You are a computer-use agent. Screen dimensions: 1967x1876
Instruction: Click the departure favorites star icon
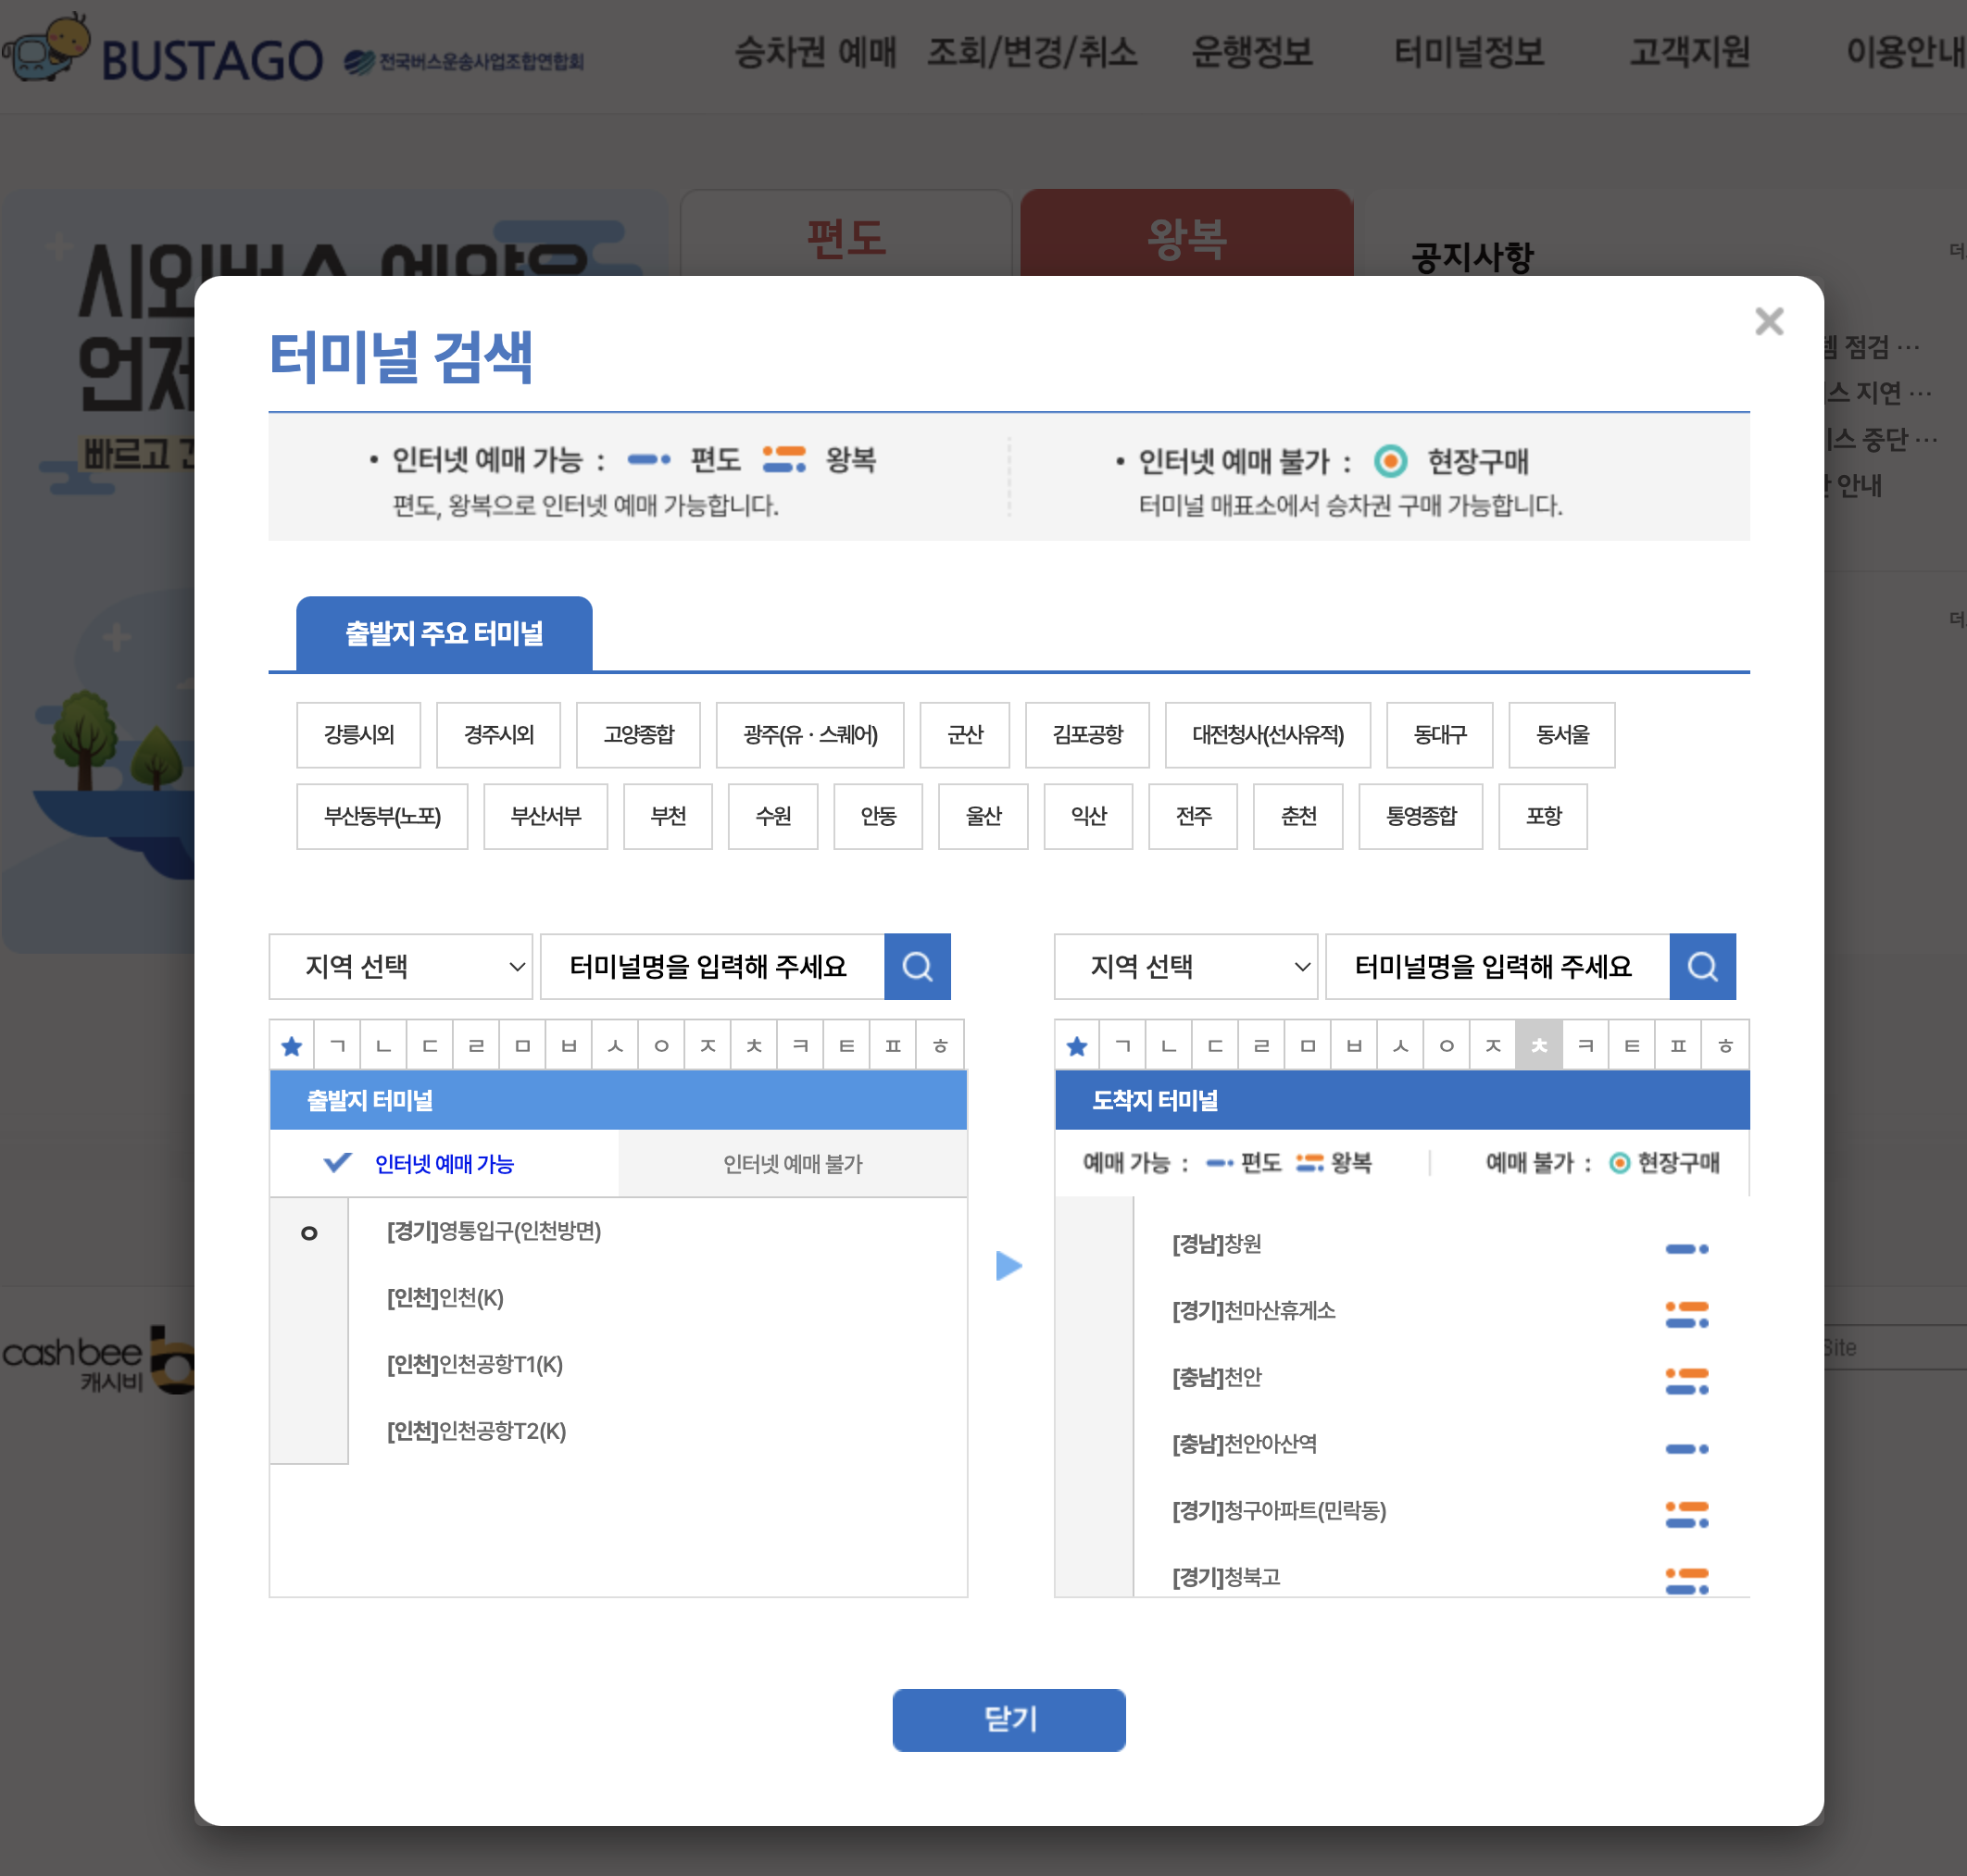pyautogui.click(x=291, y=1046)
